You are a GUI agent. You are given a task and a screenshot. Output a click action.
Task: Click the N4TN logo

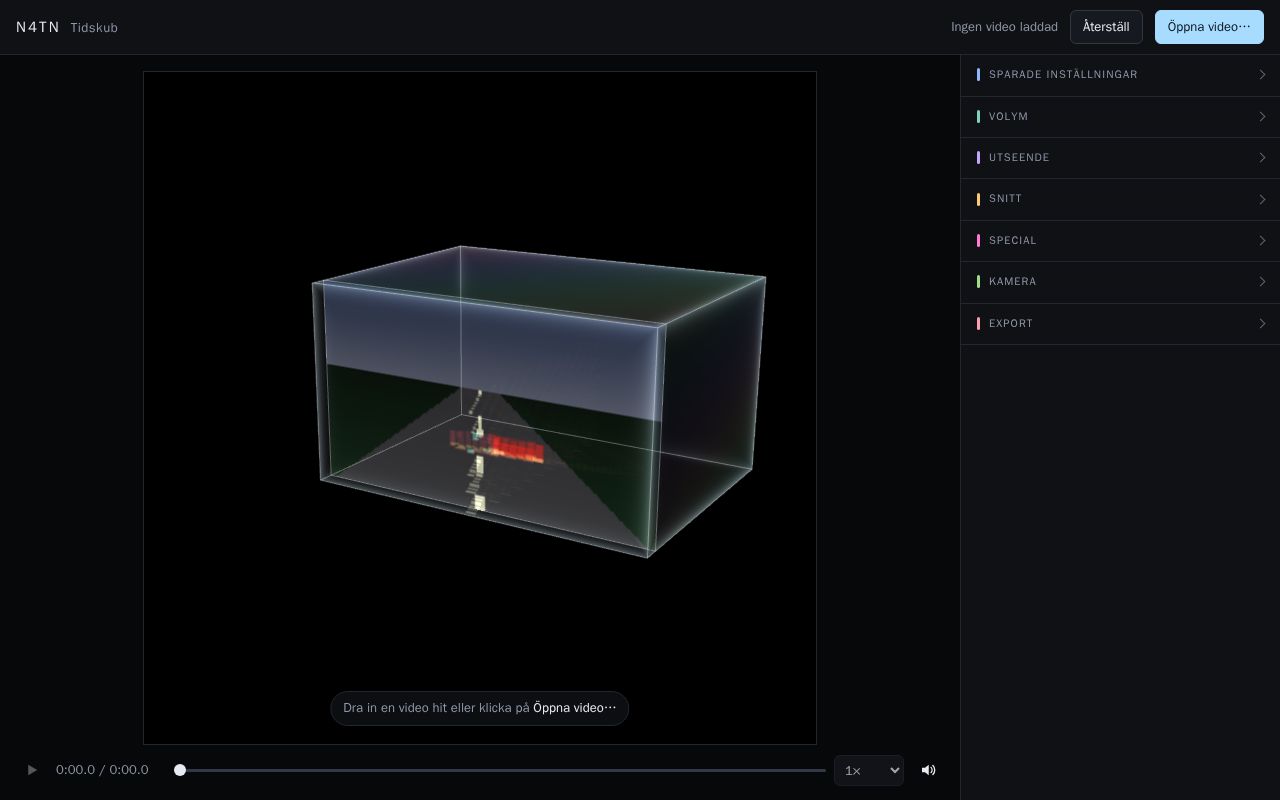pyautogui.click(x=38, y=27)
